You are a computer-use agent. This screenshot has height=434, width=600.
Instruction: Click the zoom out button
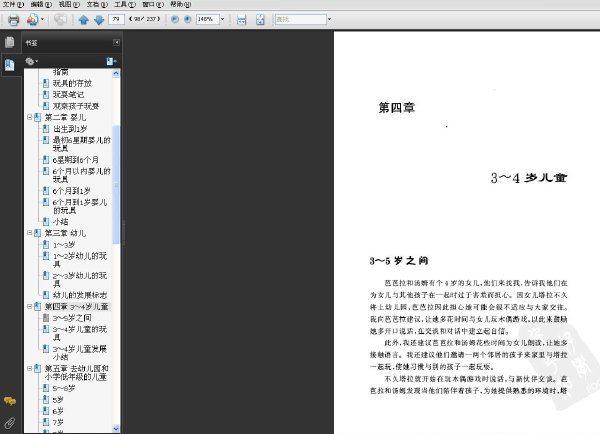(175, 19)
